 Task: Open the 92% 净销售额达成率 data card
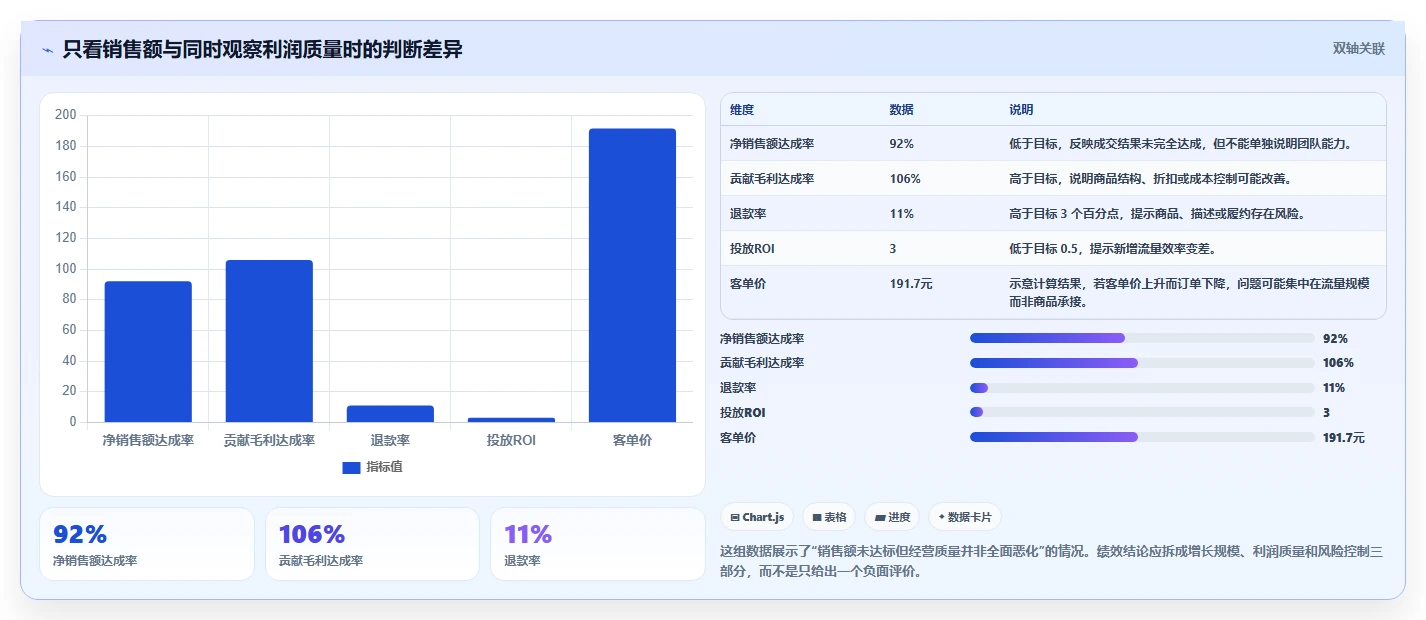click(147, 544)
